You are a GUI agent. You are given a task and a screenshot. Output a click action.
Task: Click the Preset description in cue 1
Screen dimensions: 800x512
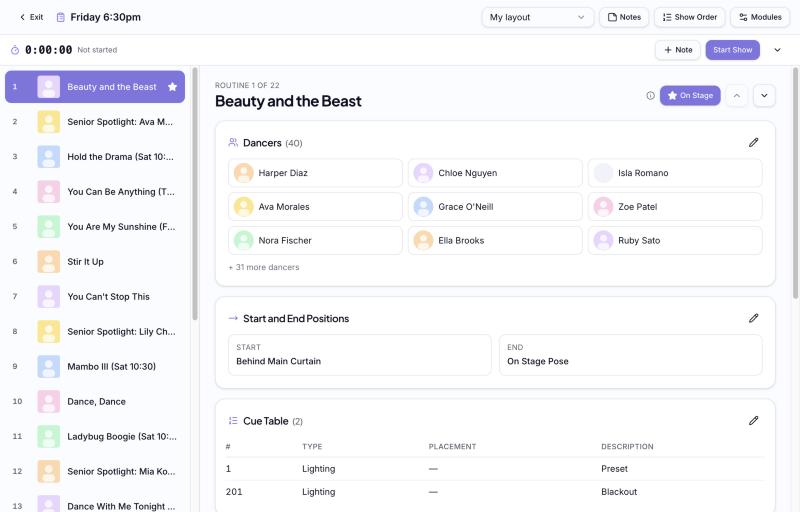[x=614, y=469]
